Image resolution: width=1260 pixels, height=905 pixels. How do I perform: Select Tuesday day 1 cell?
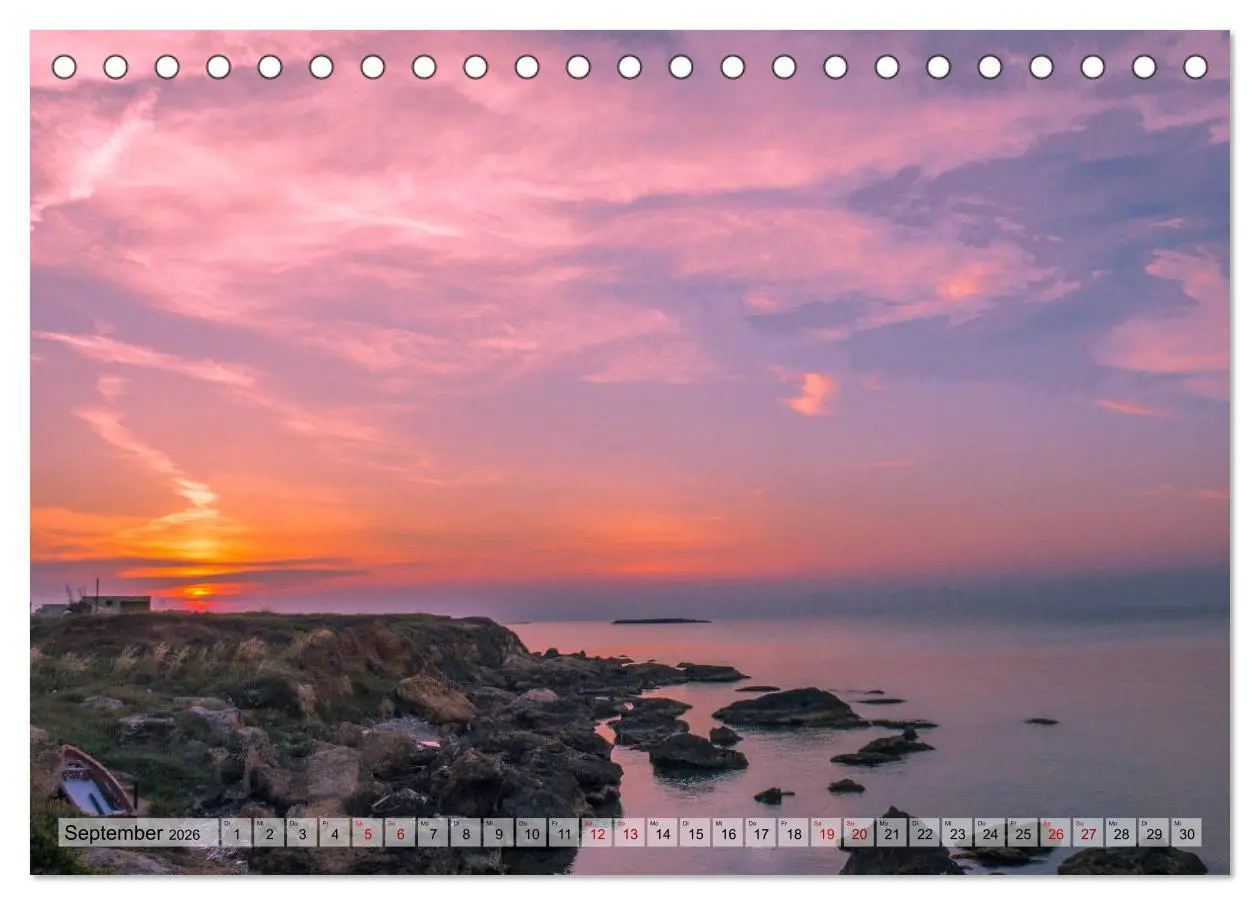point(236,833)
